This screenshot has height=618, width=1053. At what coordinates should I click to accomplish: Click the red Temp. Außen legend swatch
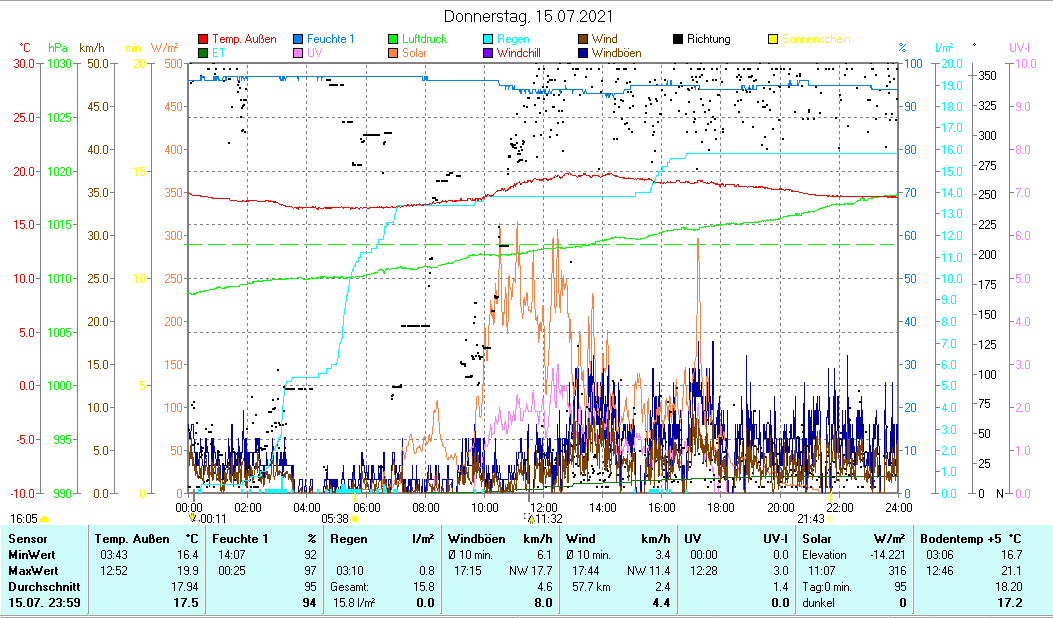point(204,39)
